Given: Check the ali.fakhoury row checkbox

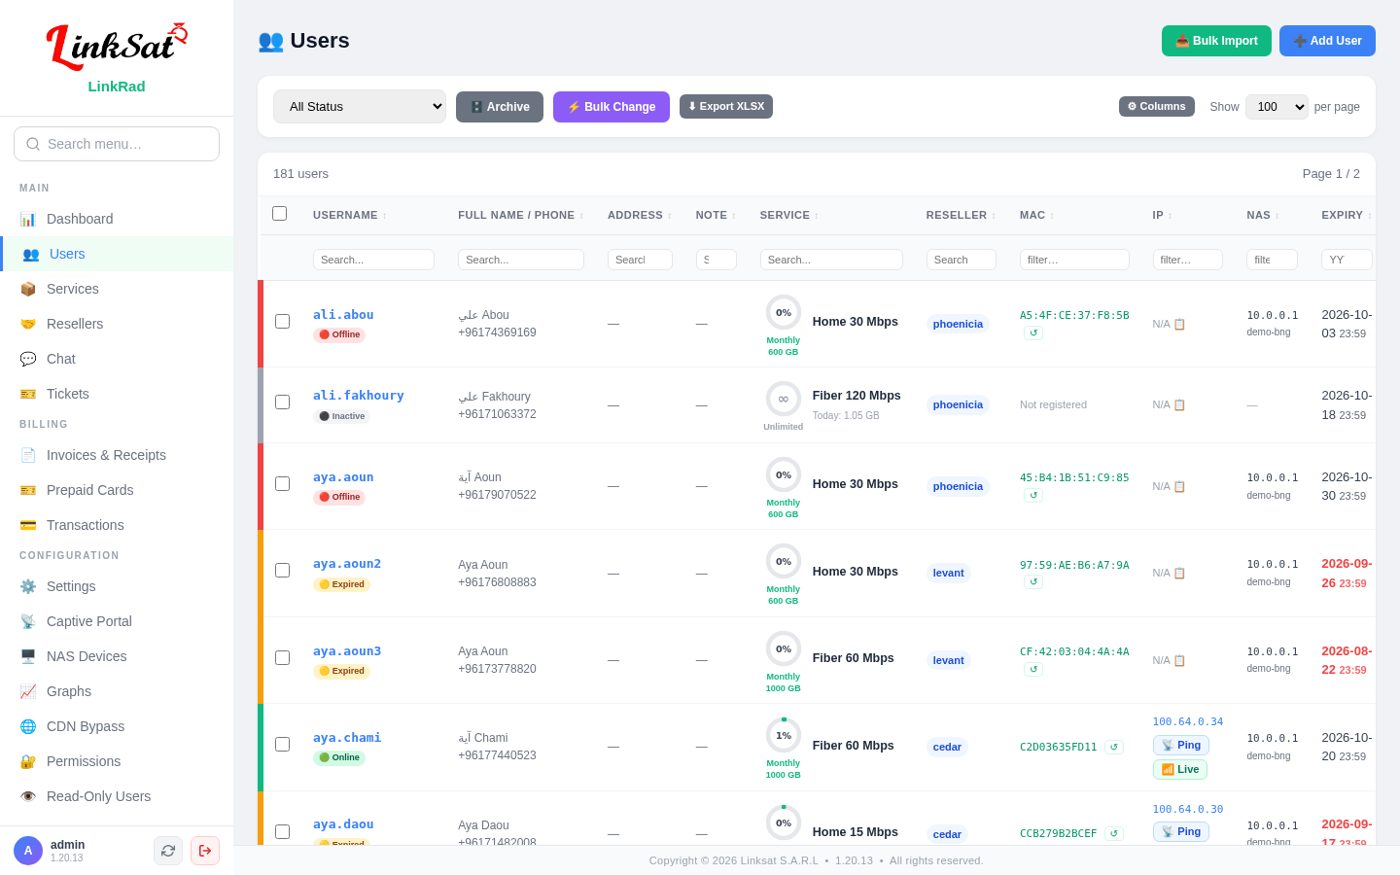Looking at the screenshot, I should (283, 402).
